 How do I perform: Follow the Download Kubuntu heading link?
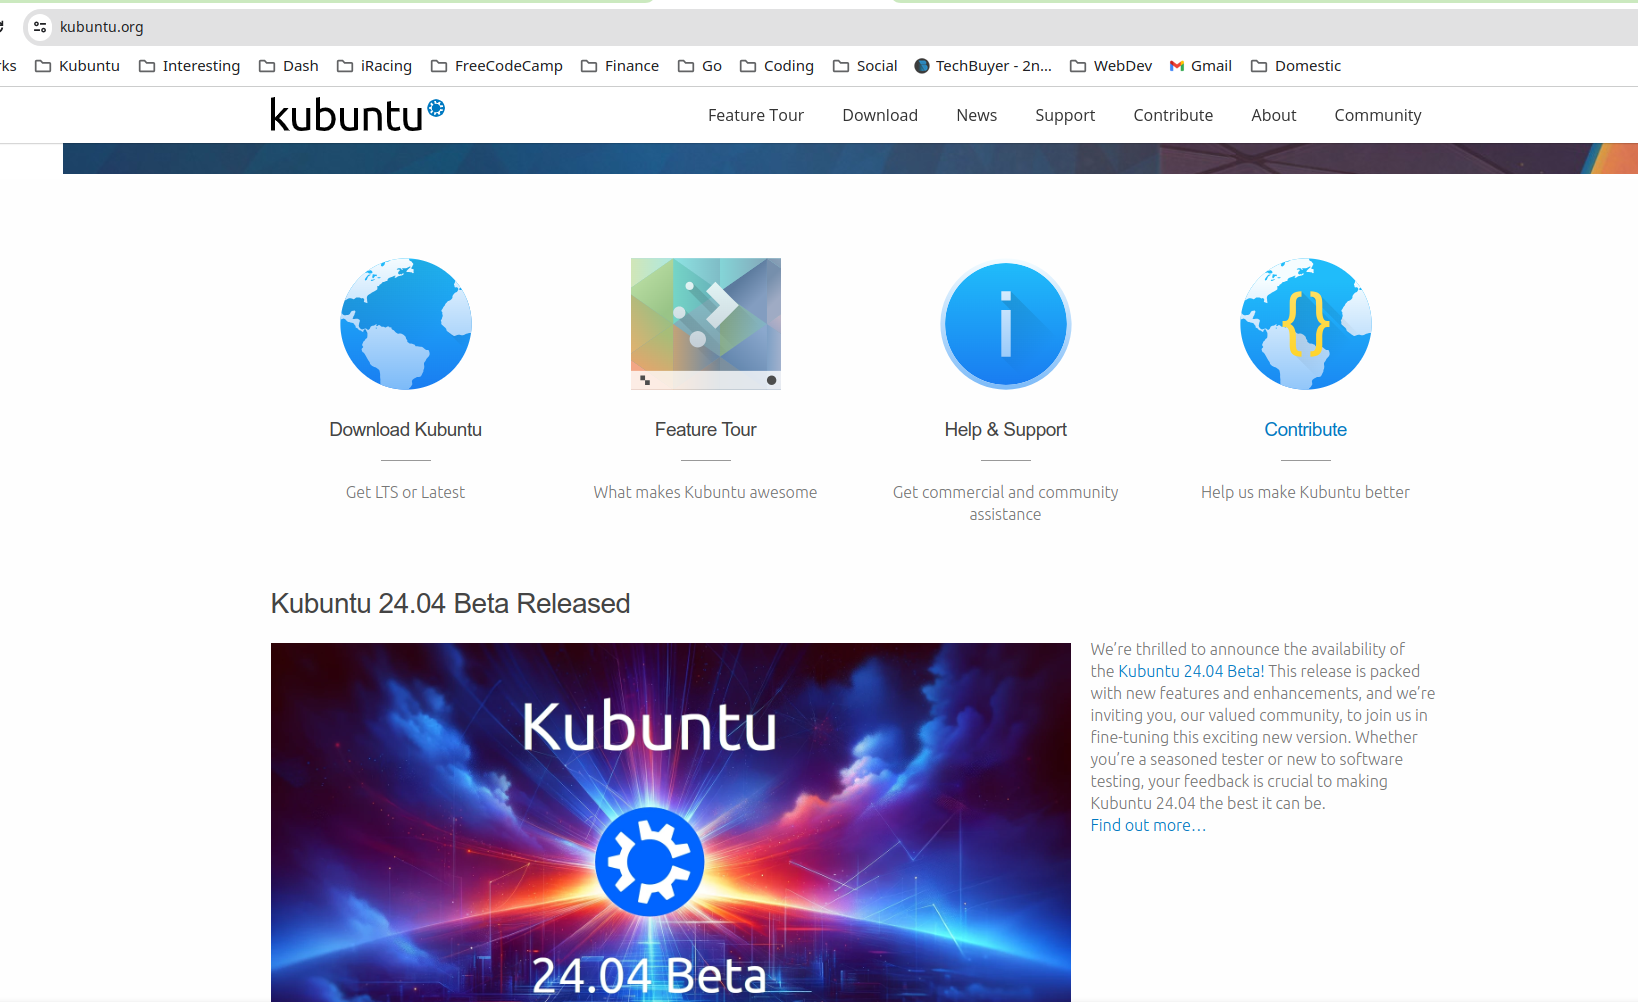click(x=406, y=429)
